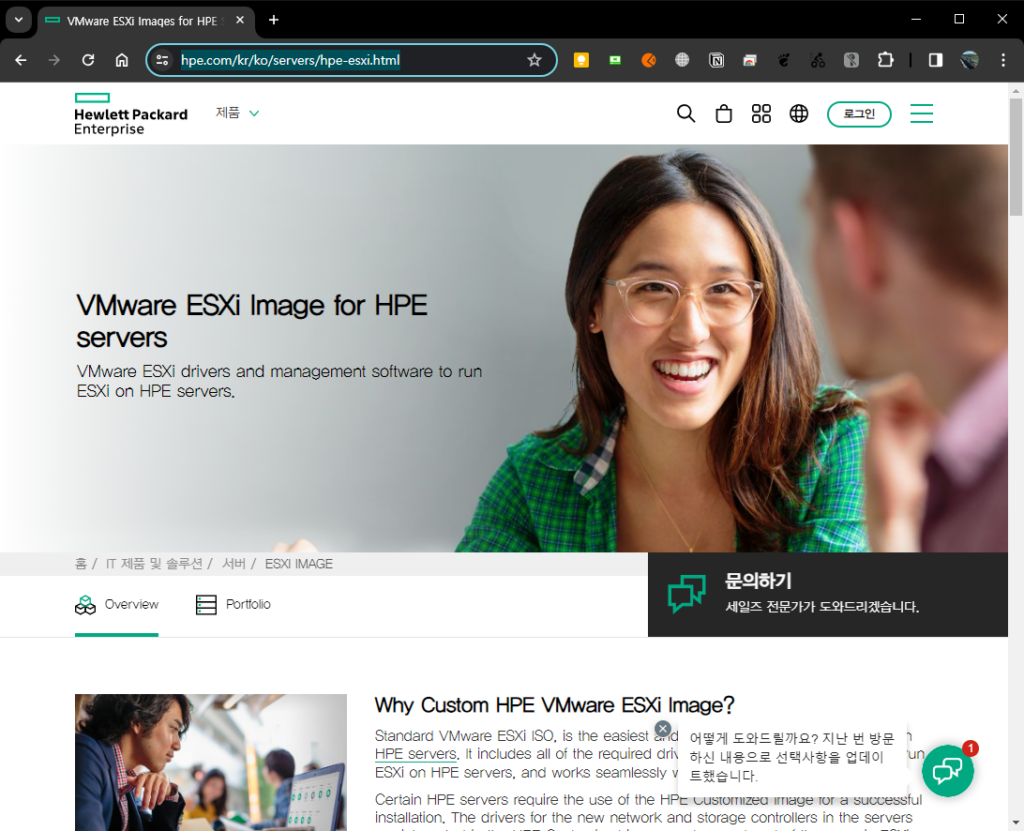This screenshot has width=1024, height=831.
Task: Click the 문의하기 contact panel
Action: coord(827,595)
